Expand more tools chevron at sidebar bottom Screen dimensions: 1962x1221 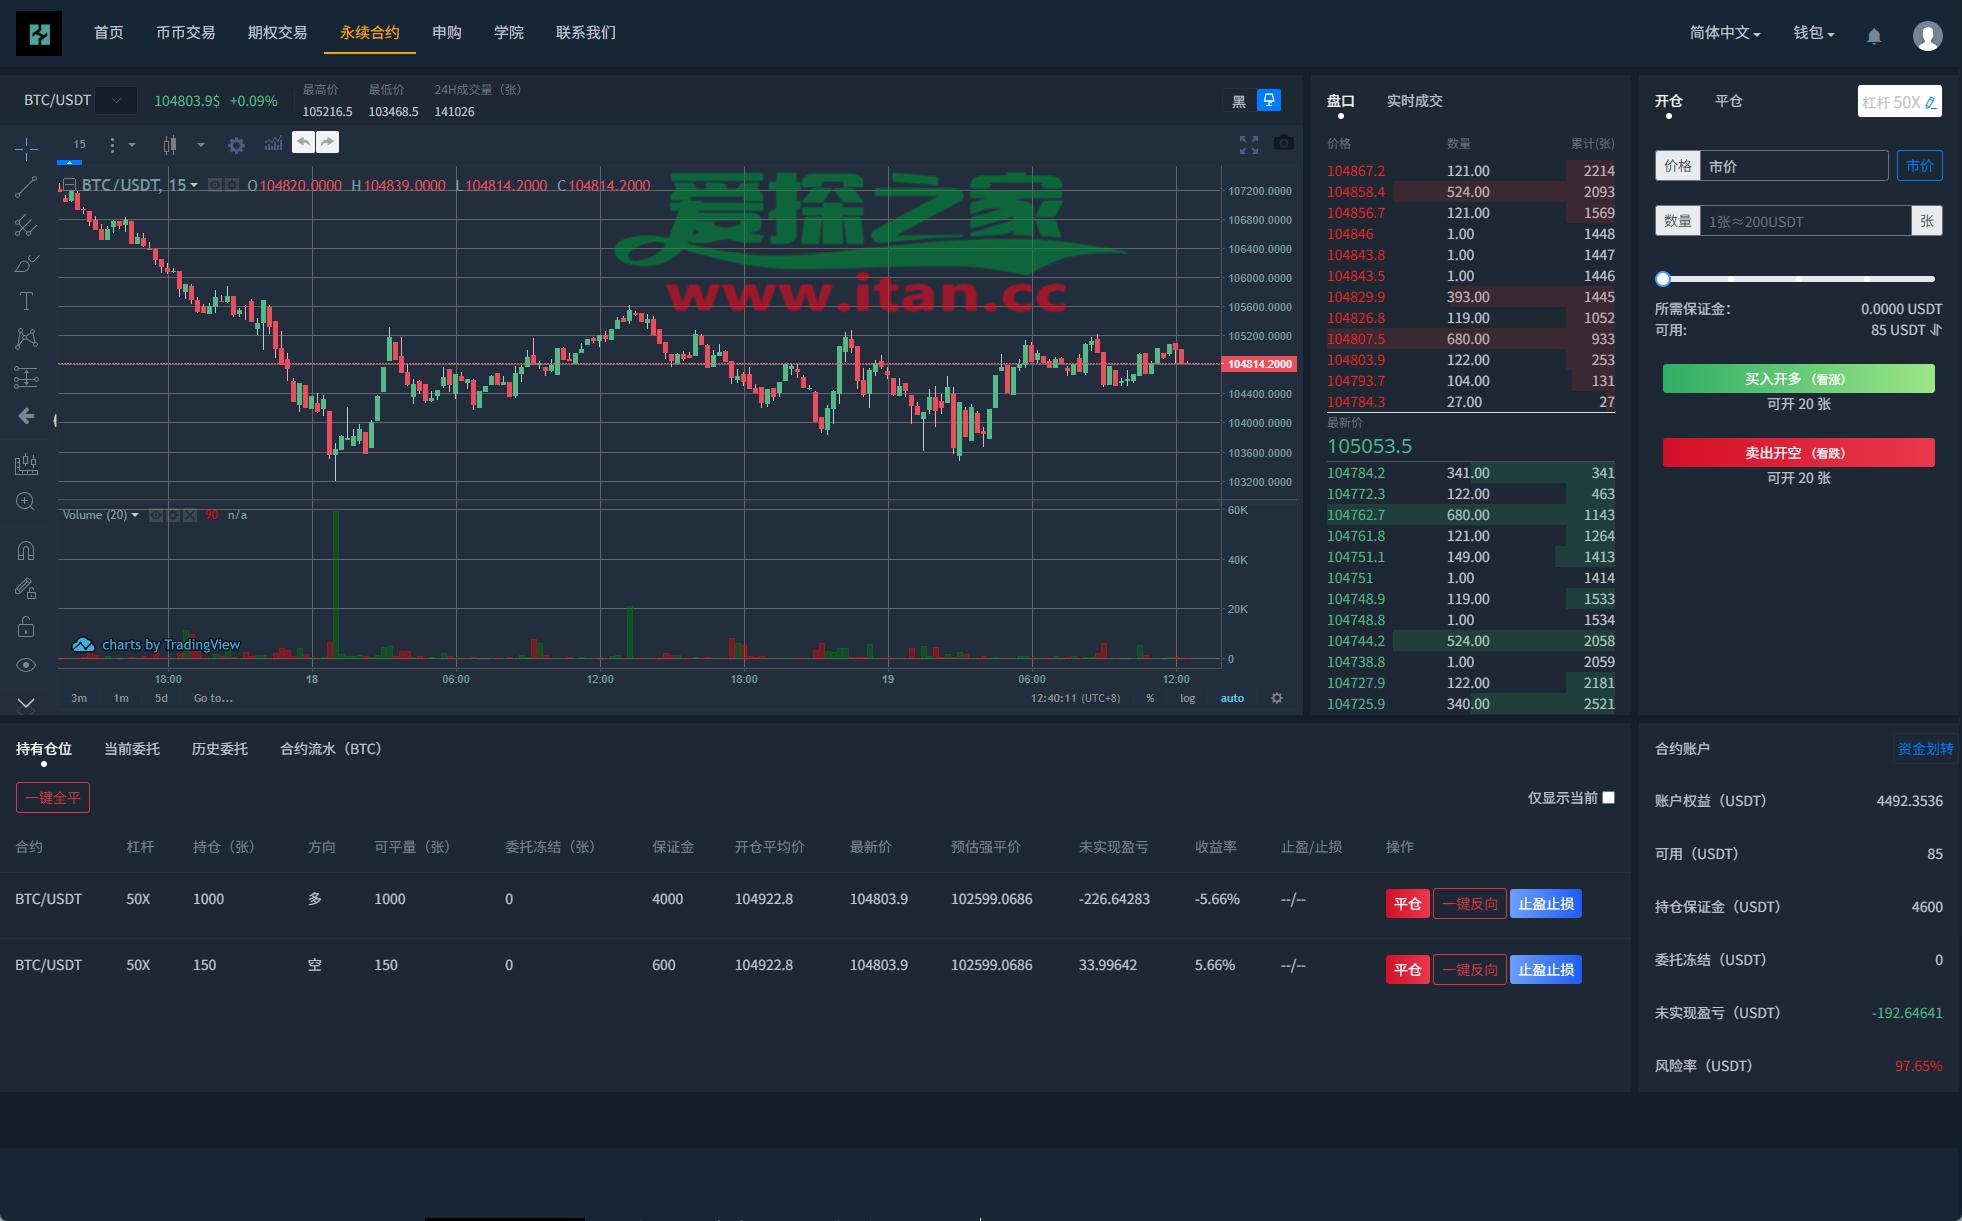point(26,703)
